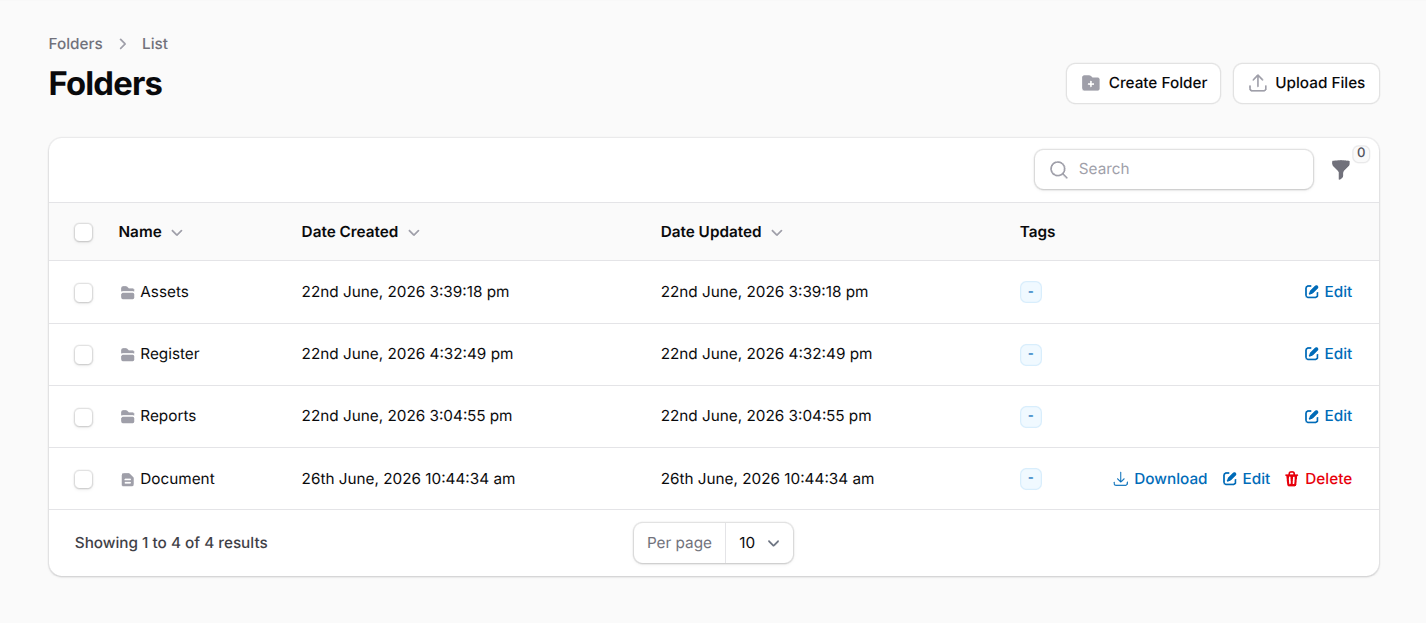
Task: Click the folder icon beside Register
Action: [127, 355]
